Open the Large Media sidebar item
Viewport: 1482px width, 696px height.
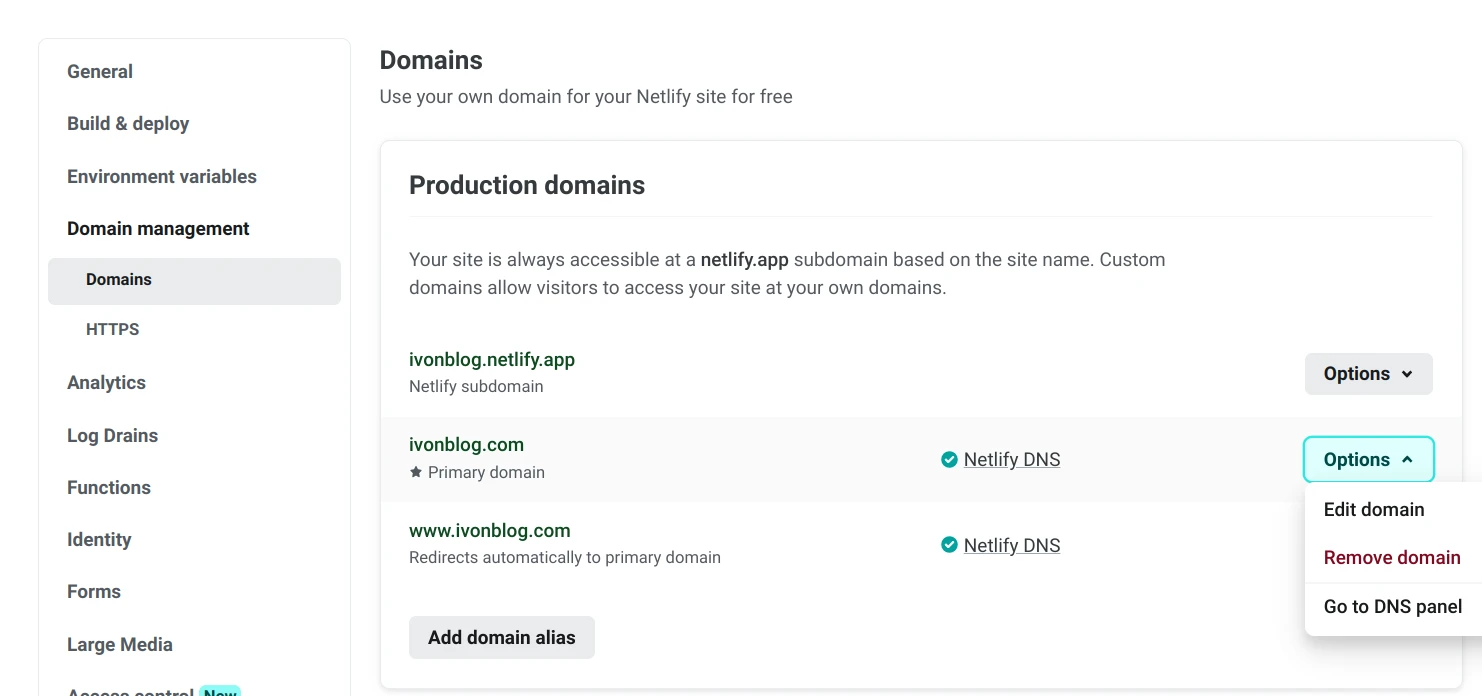(120, 645)
